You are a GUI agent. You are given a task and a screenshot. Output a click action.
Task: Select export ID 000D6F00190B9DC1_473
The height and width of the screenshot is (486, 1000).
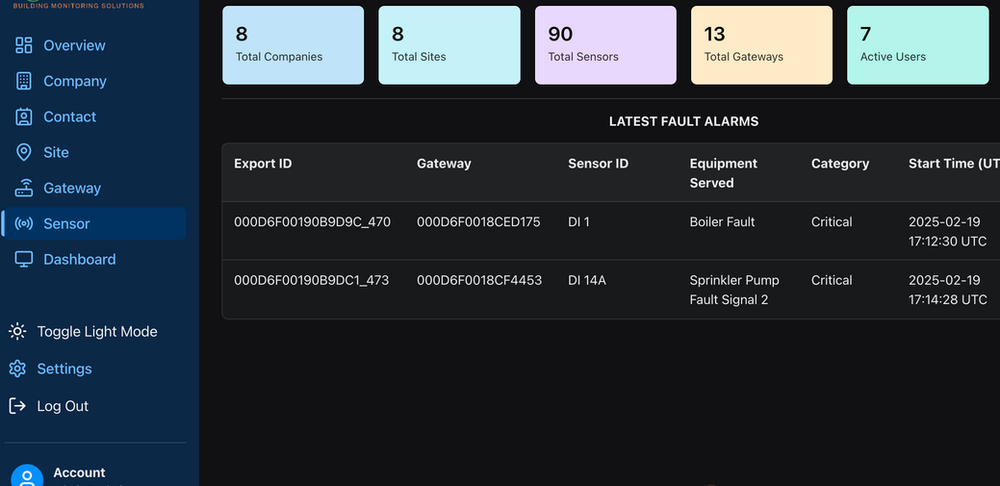[311, 280]
